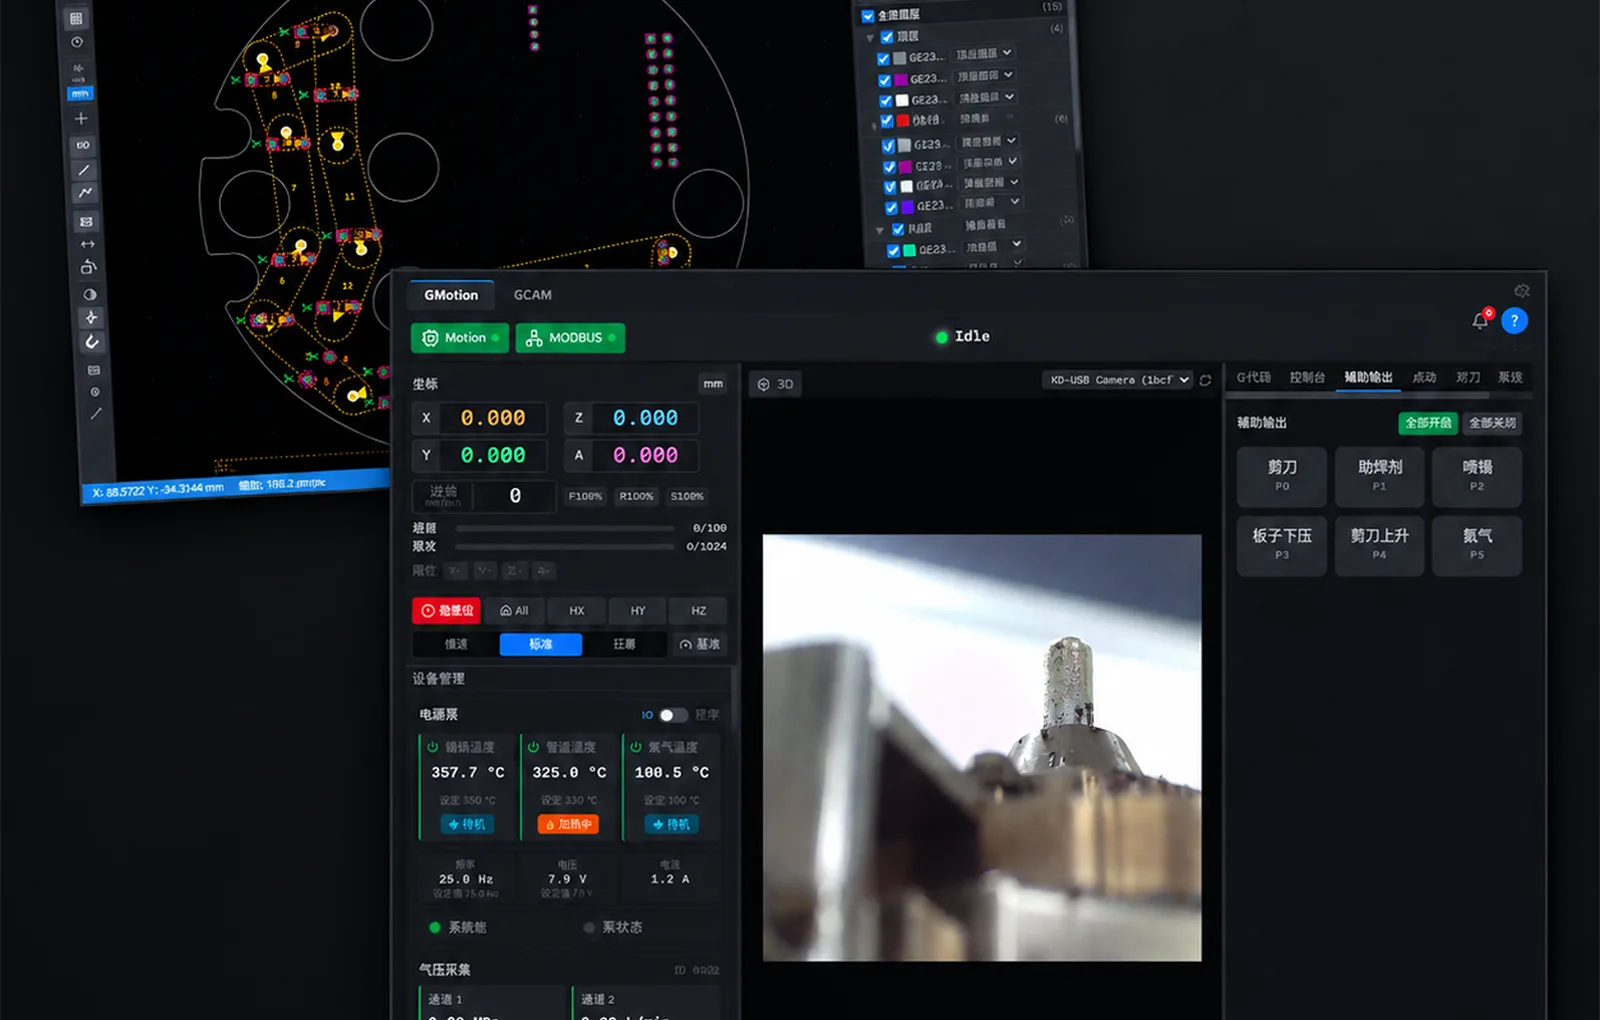Click the progress bar showing 0/100

pyautogui.click(x=565, y=528)
